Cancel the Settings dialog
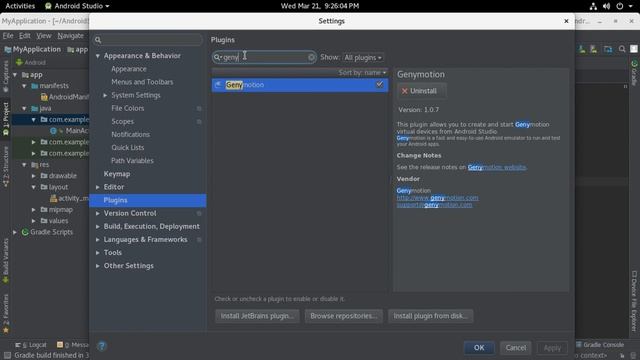Viewport: 640px width, 360px height. tap(516, 348)
